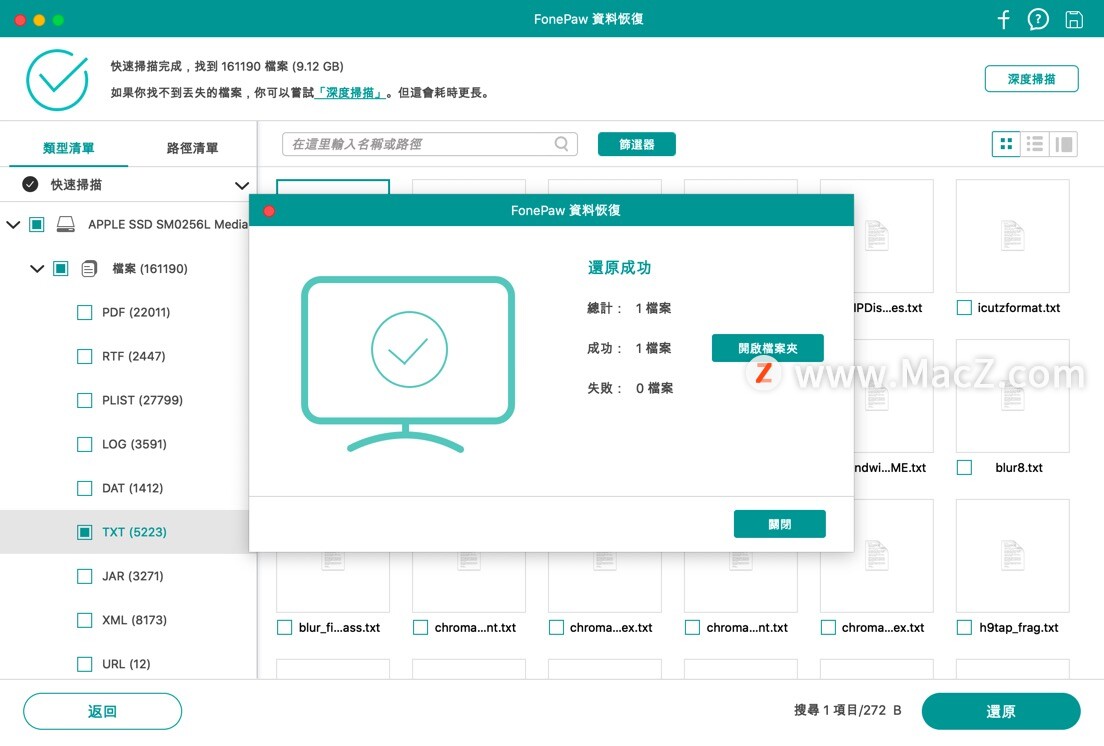Viewport: 1104px width, 746px height.
Task: Click the macOS yellow minimize button
Action: [39, 20]
